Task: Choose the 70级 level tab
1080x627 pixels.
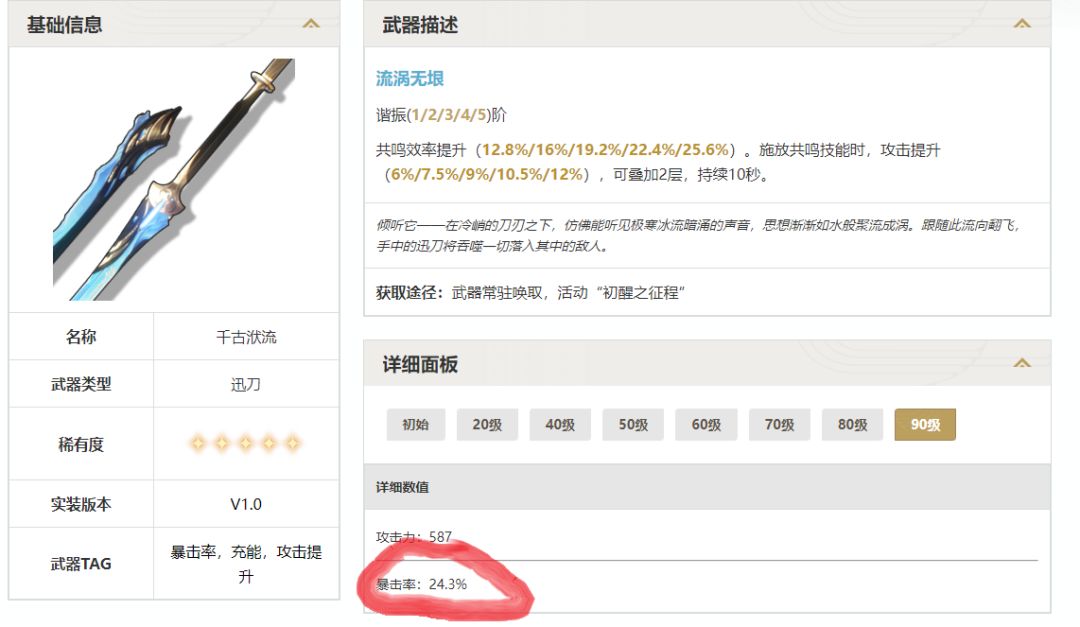Action: [779, 424]
